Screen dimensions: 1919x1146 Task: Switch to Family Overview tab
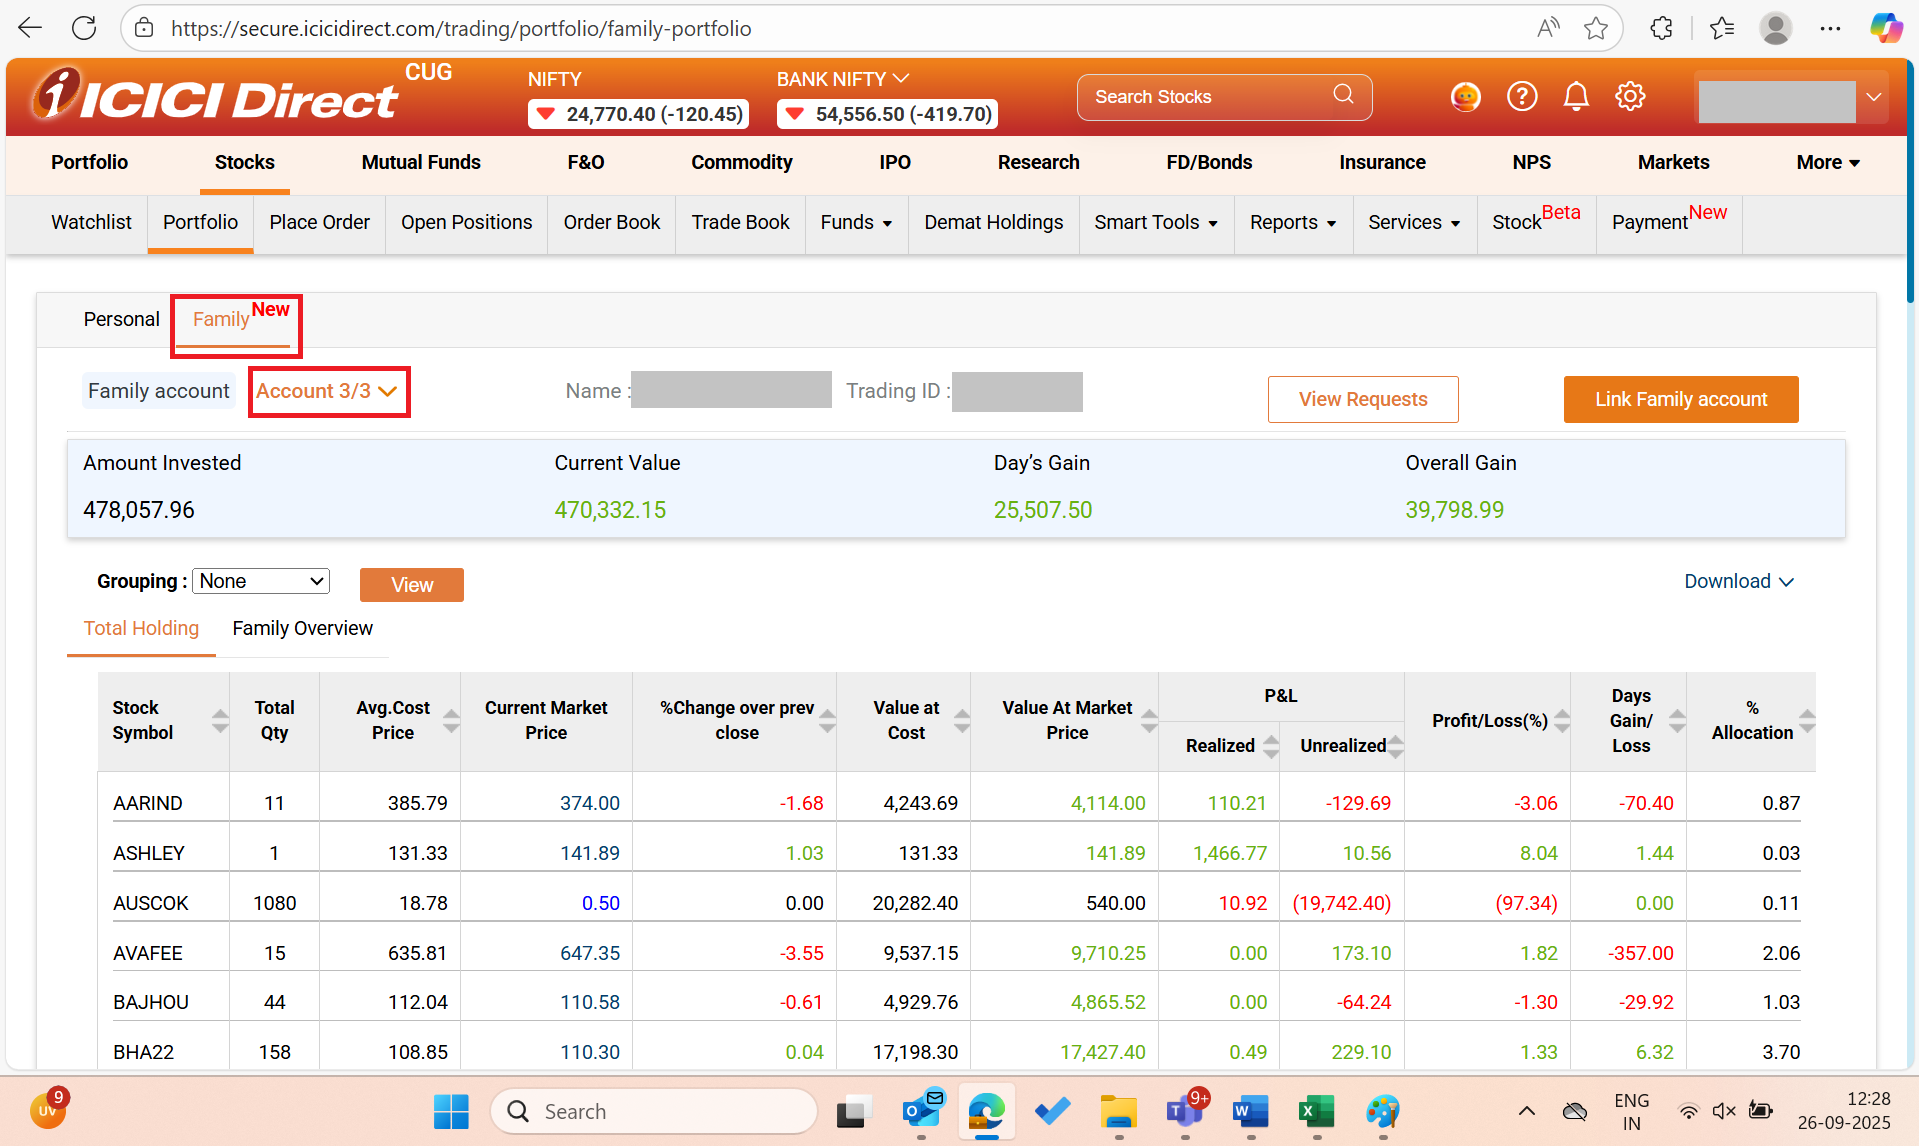[302, 628]
